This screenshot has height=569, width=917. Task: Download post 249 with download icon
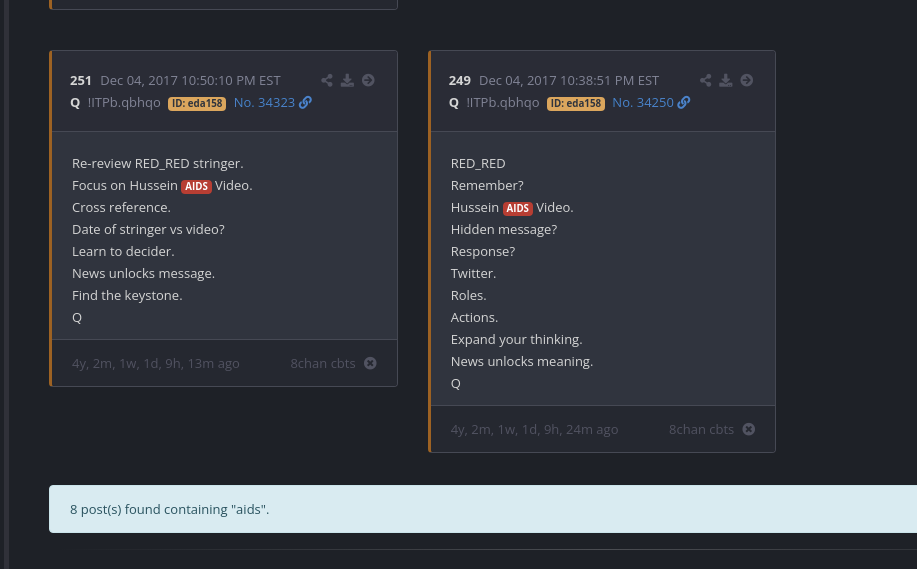point(726,80)
